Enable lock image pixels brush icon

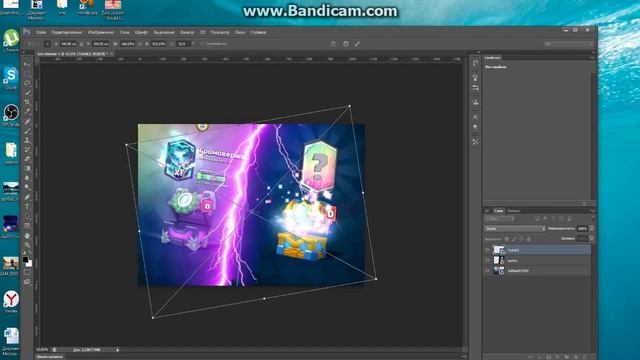click(514, 239)
